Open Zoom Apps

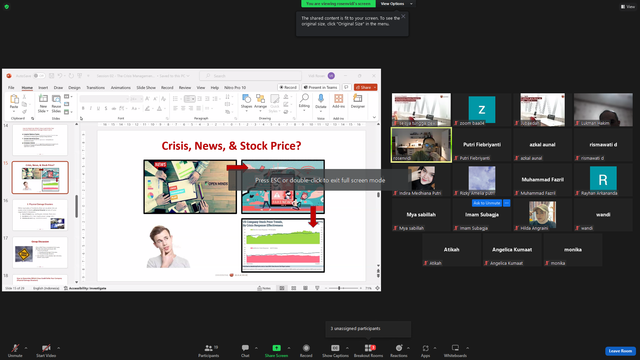425,350
